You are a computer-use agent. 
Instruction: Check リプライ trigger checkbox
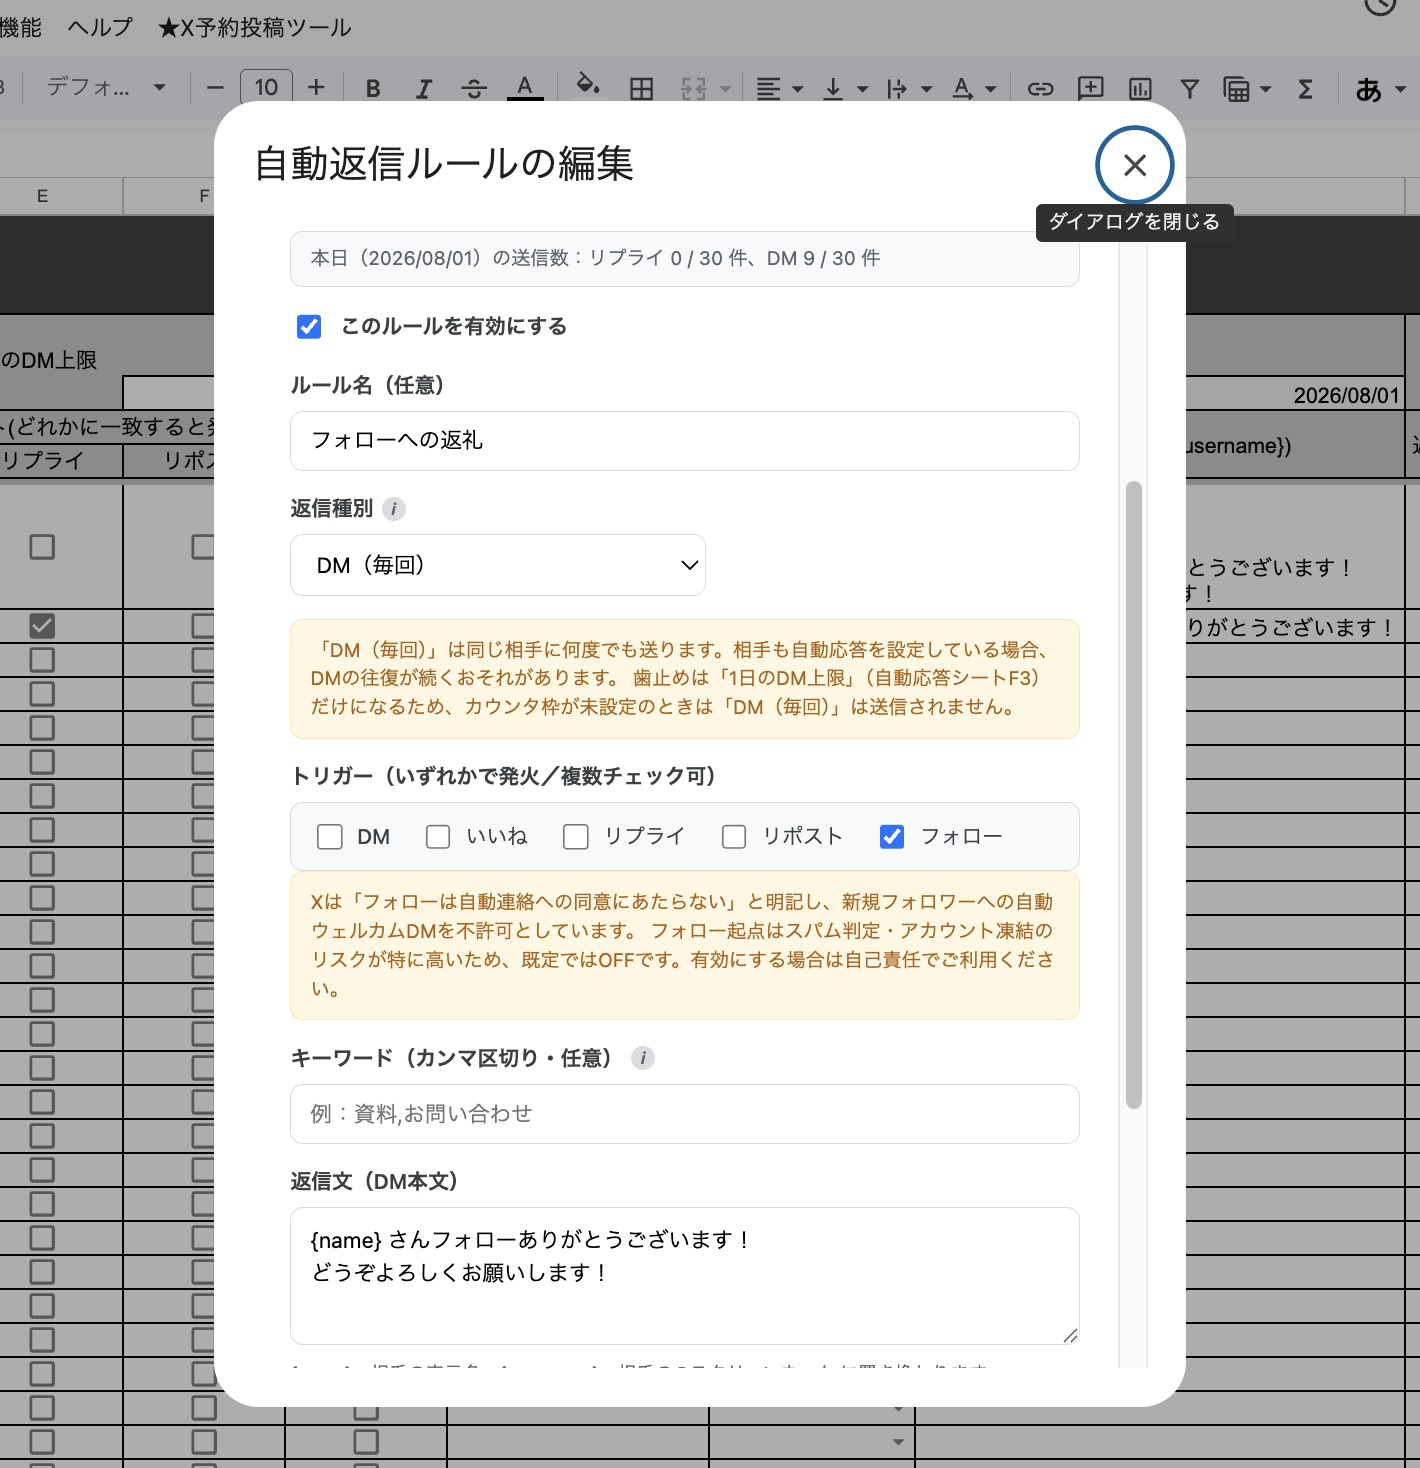(576, 837)
